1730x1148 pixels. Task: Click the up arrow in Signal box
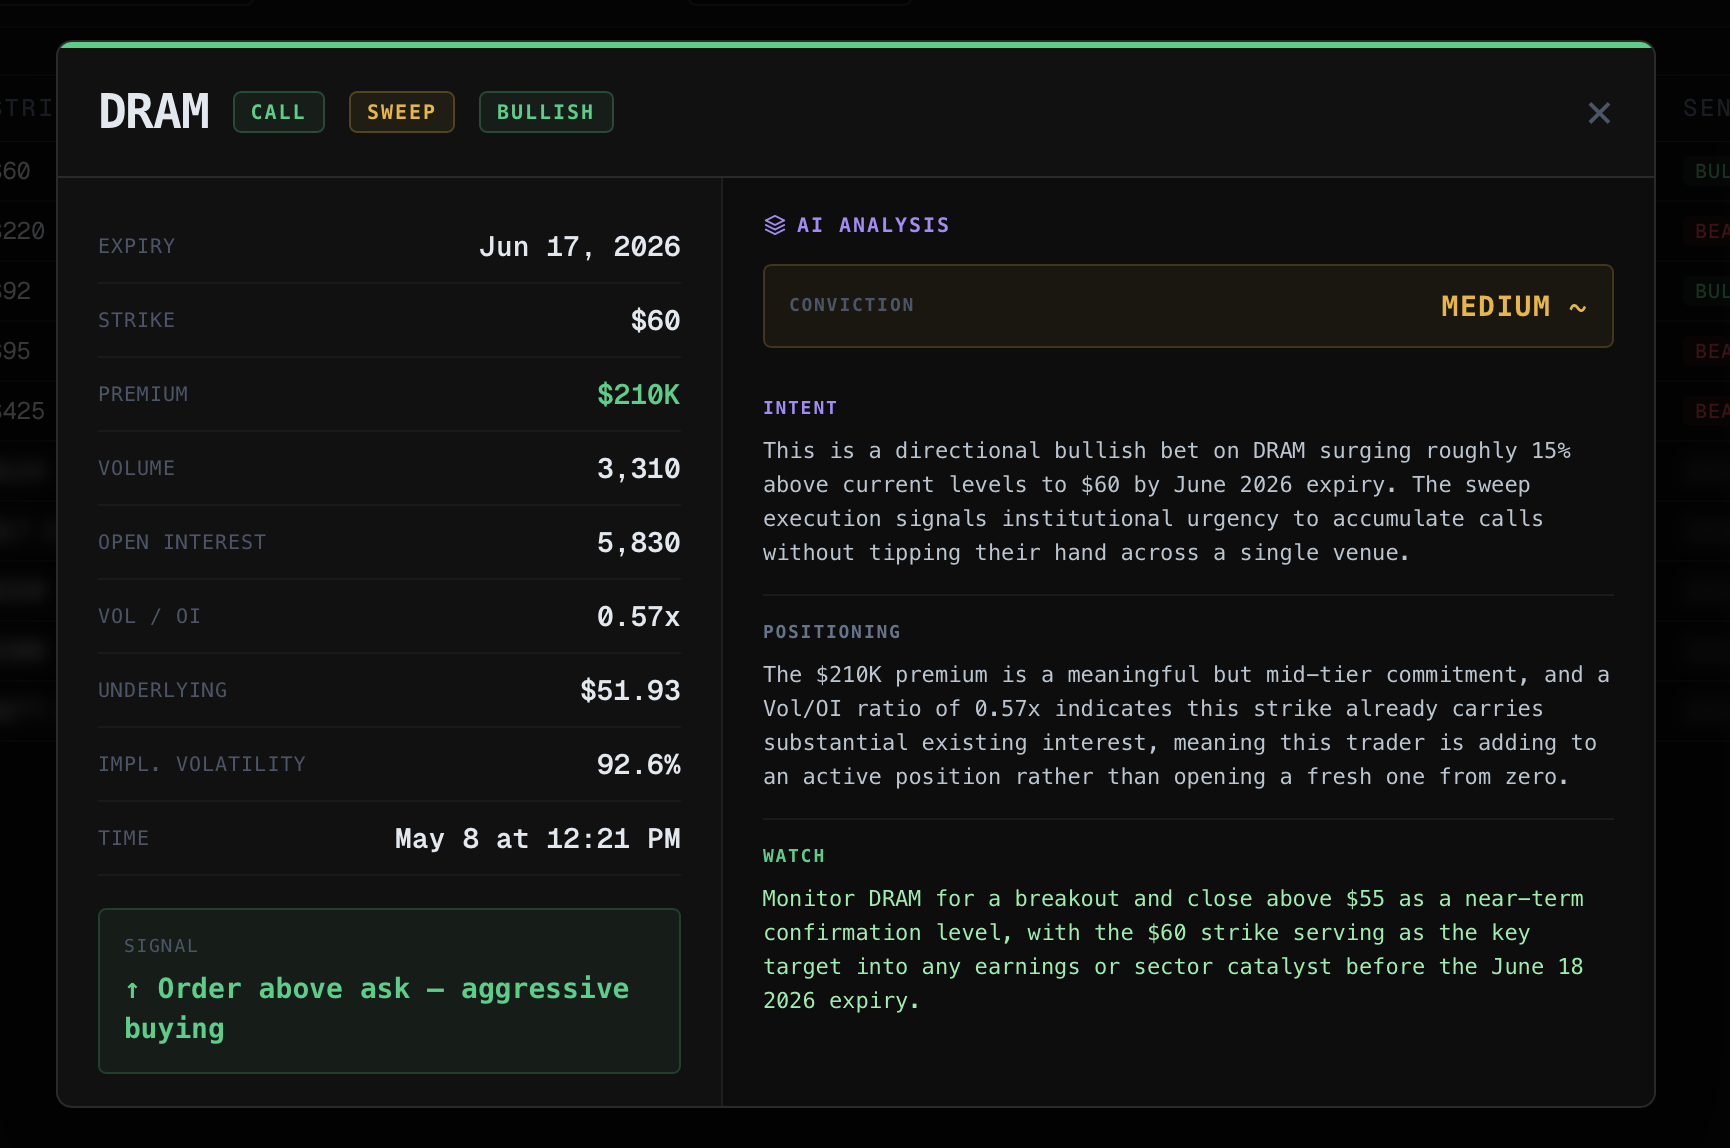[x=132, y=990]
